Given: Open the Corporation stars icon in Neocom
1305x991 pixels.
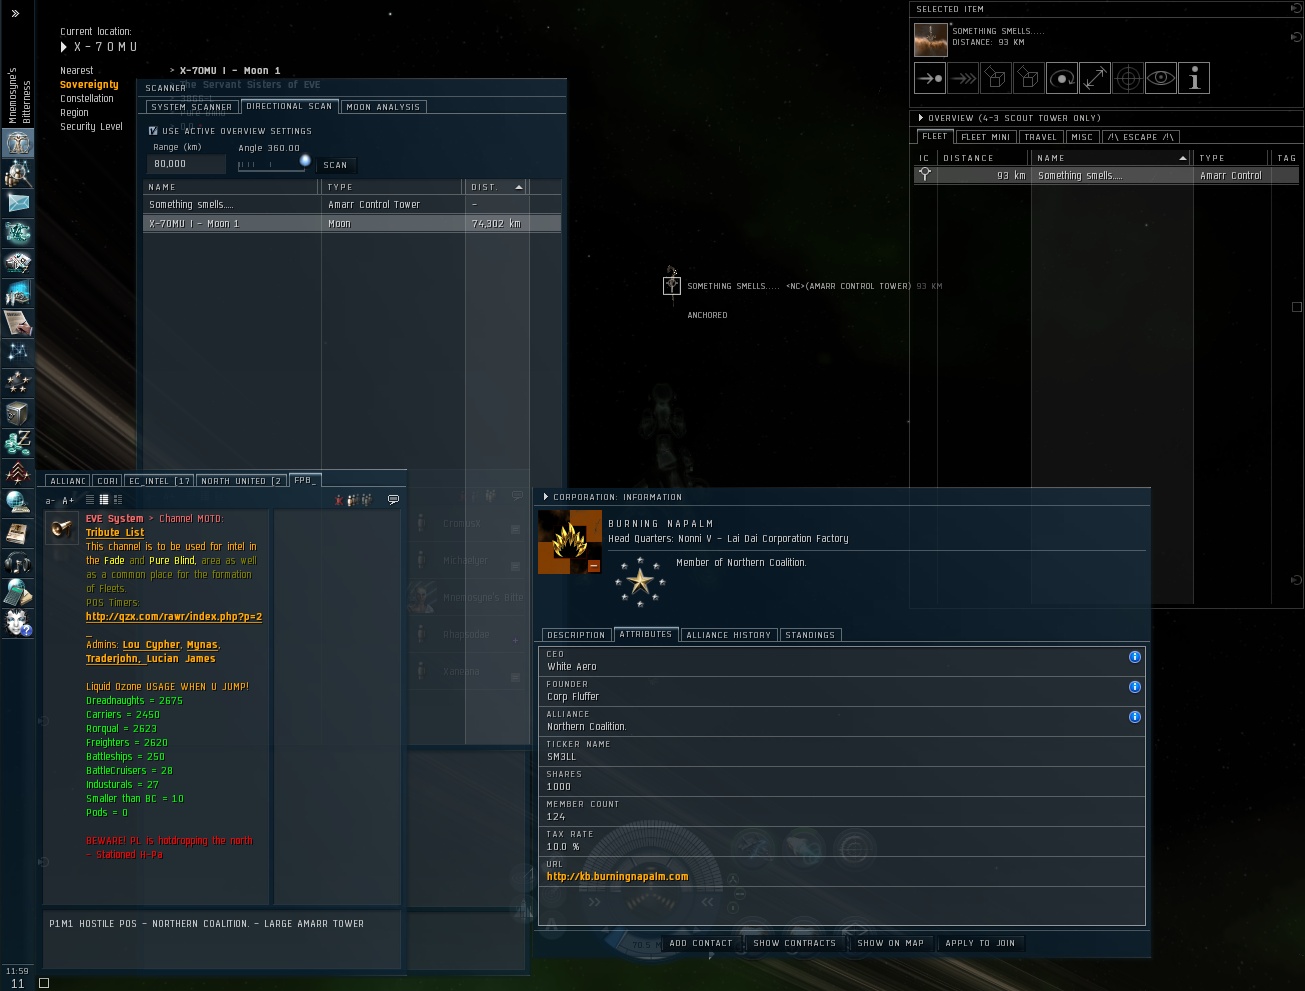Looking at the screenshot, I should click(18, 383).
